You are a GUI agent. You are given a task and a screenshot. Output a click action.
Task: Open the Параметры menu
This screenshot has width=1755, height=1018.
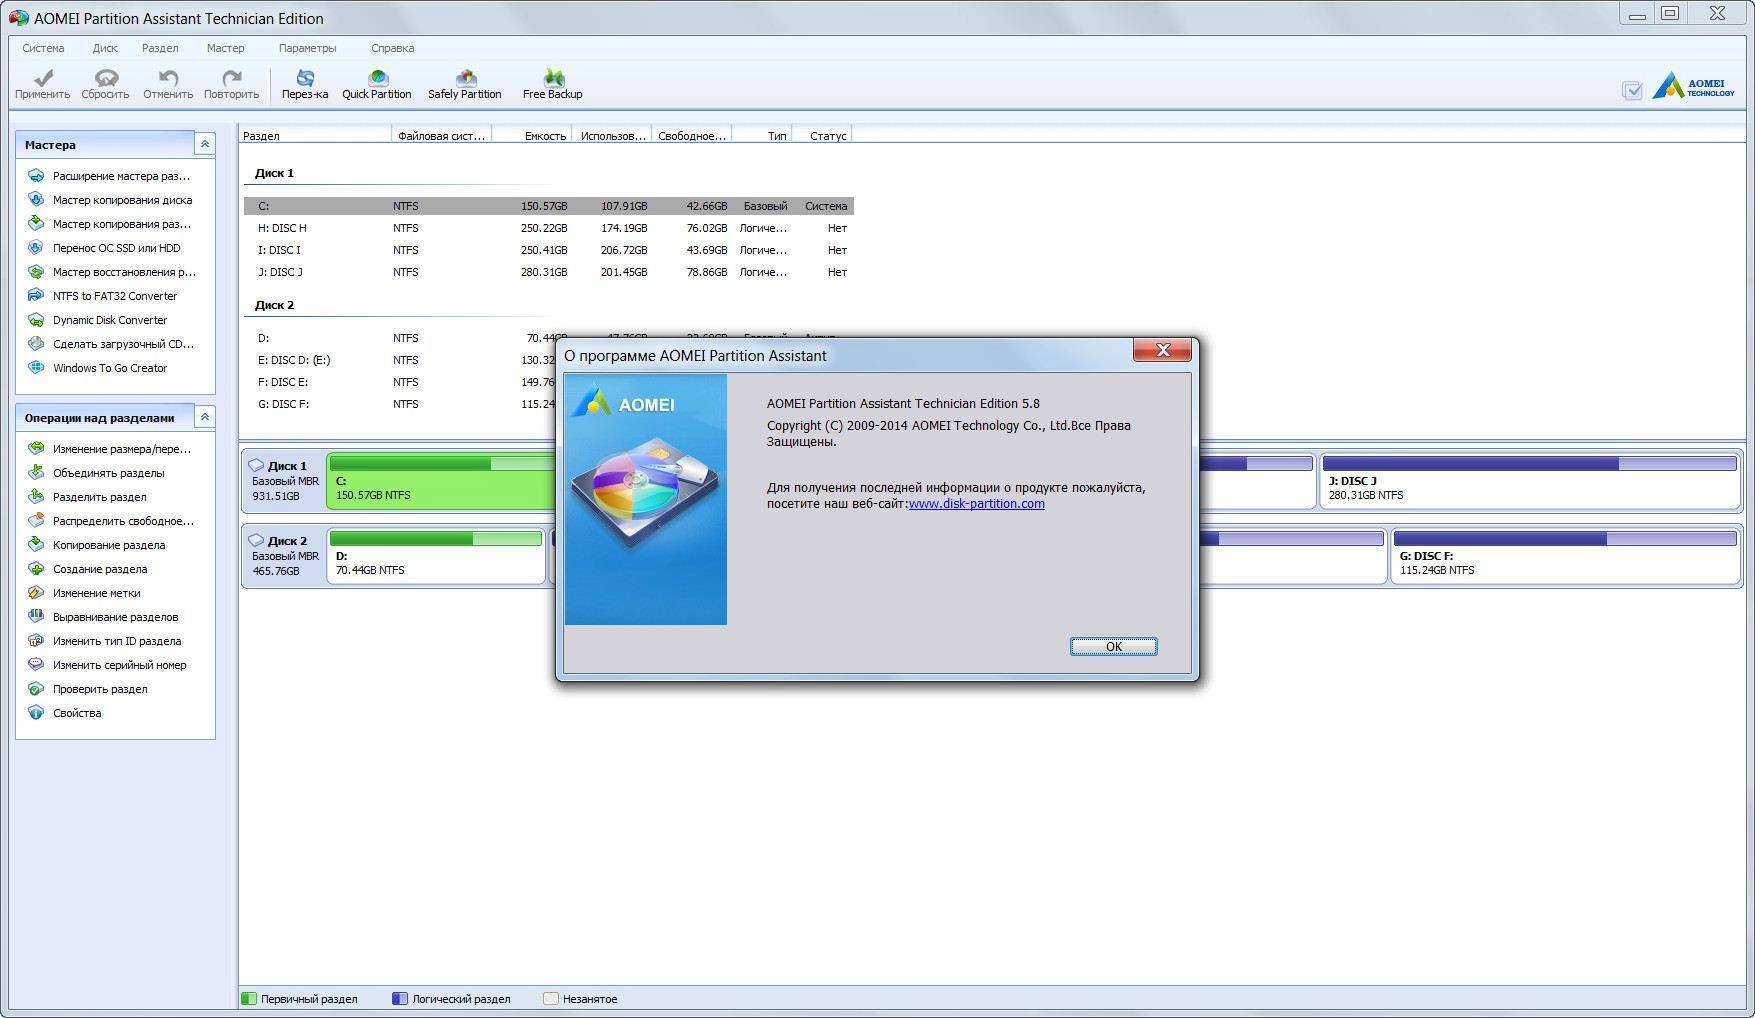point(307,48)
